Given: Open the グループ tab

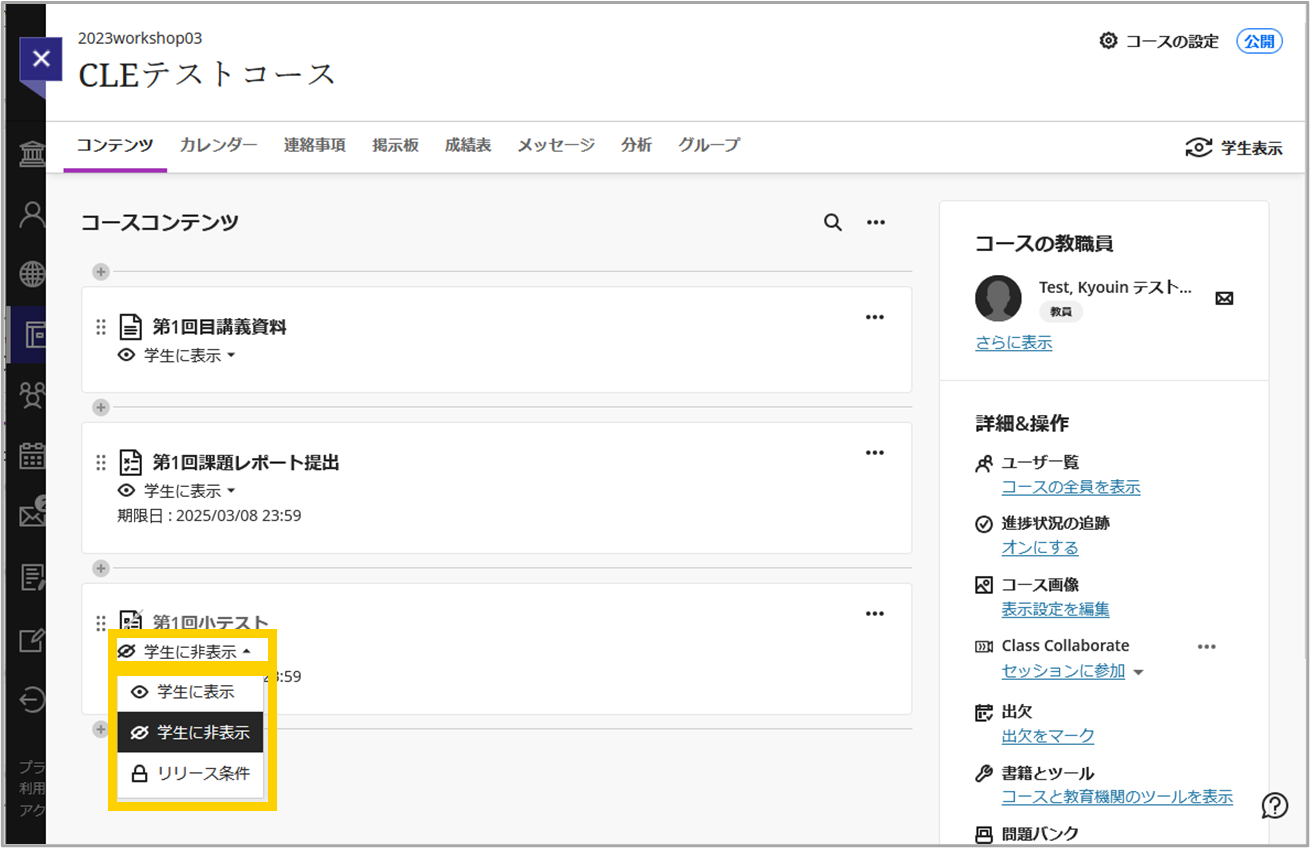Looking at the screenshot, I should point(709,145).
